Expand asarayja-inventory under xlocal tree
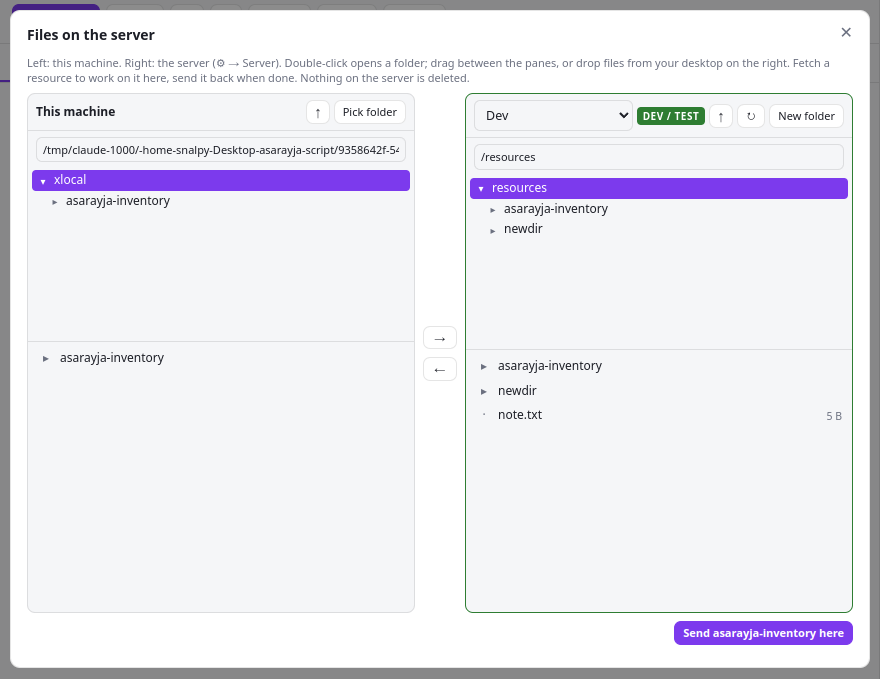880x679 pixels. [54, 202]
